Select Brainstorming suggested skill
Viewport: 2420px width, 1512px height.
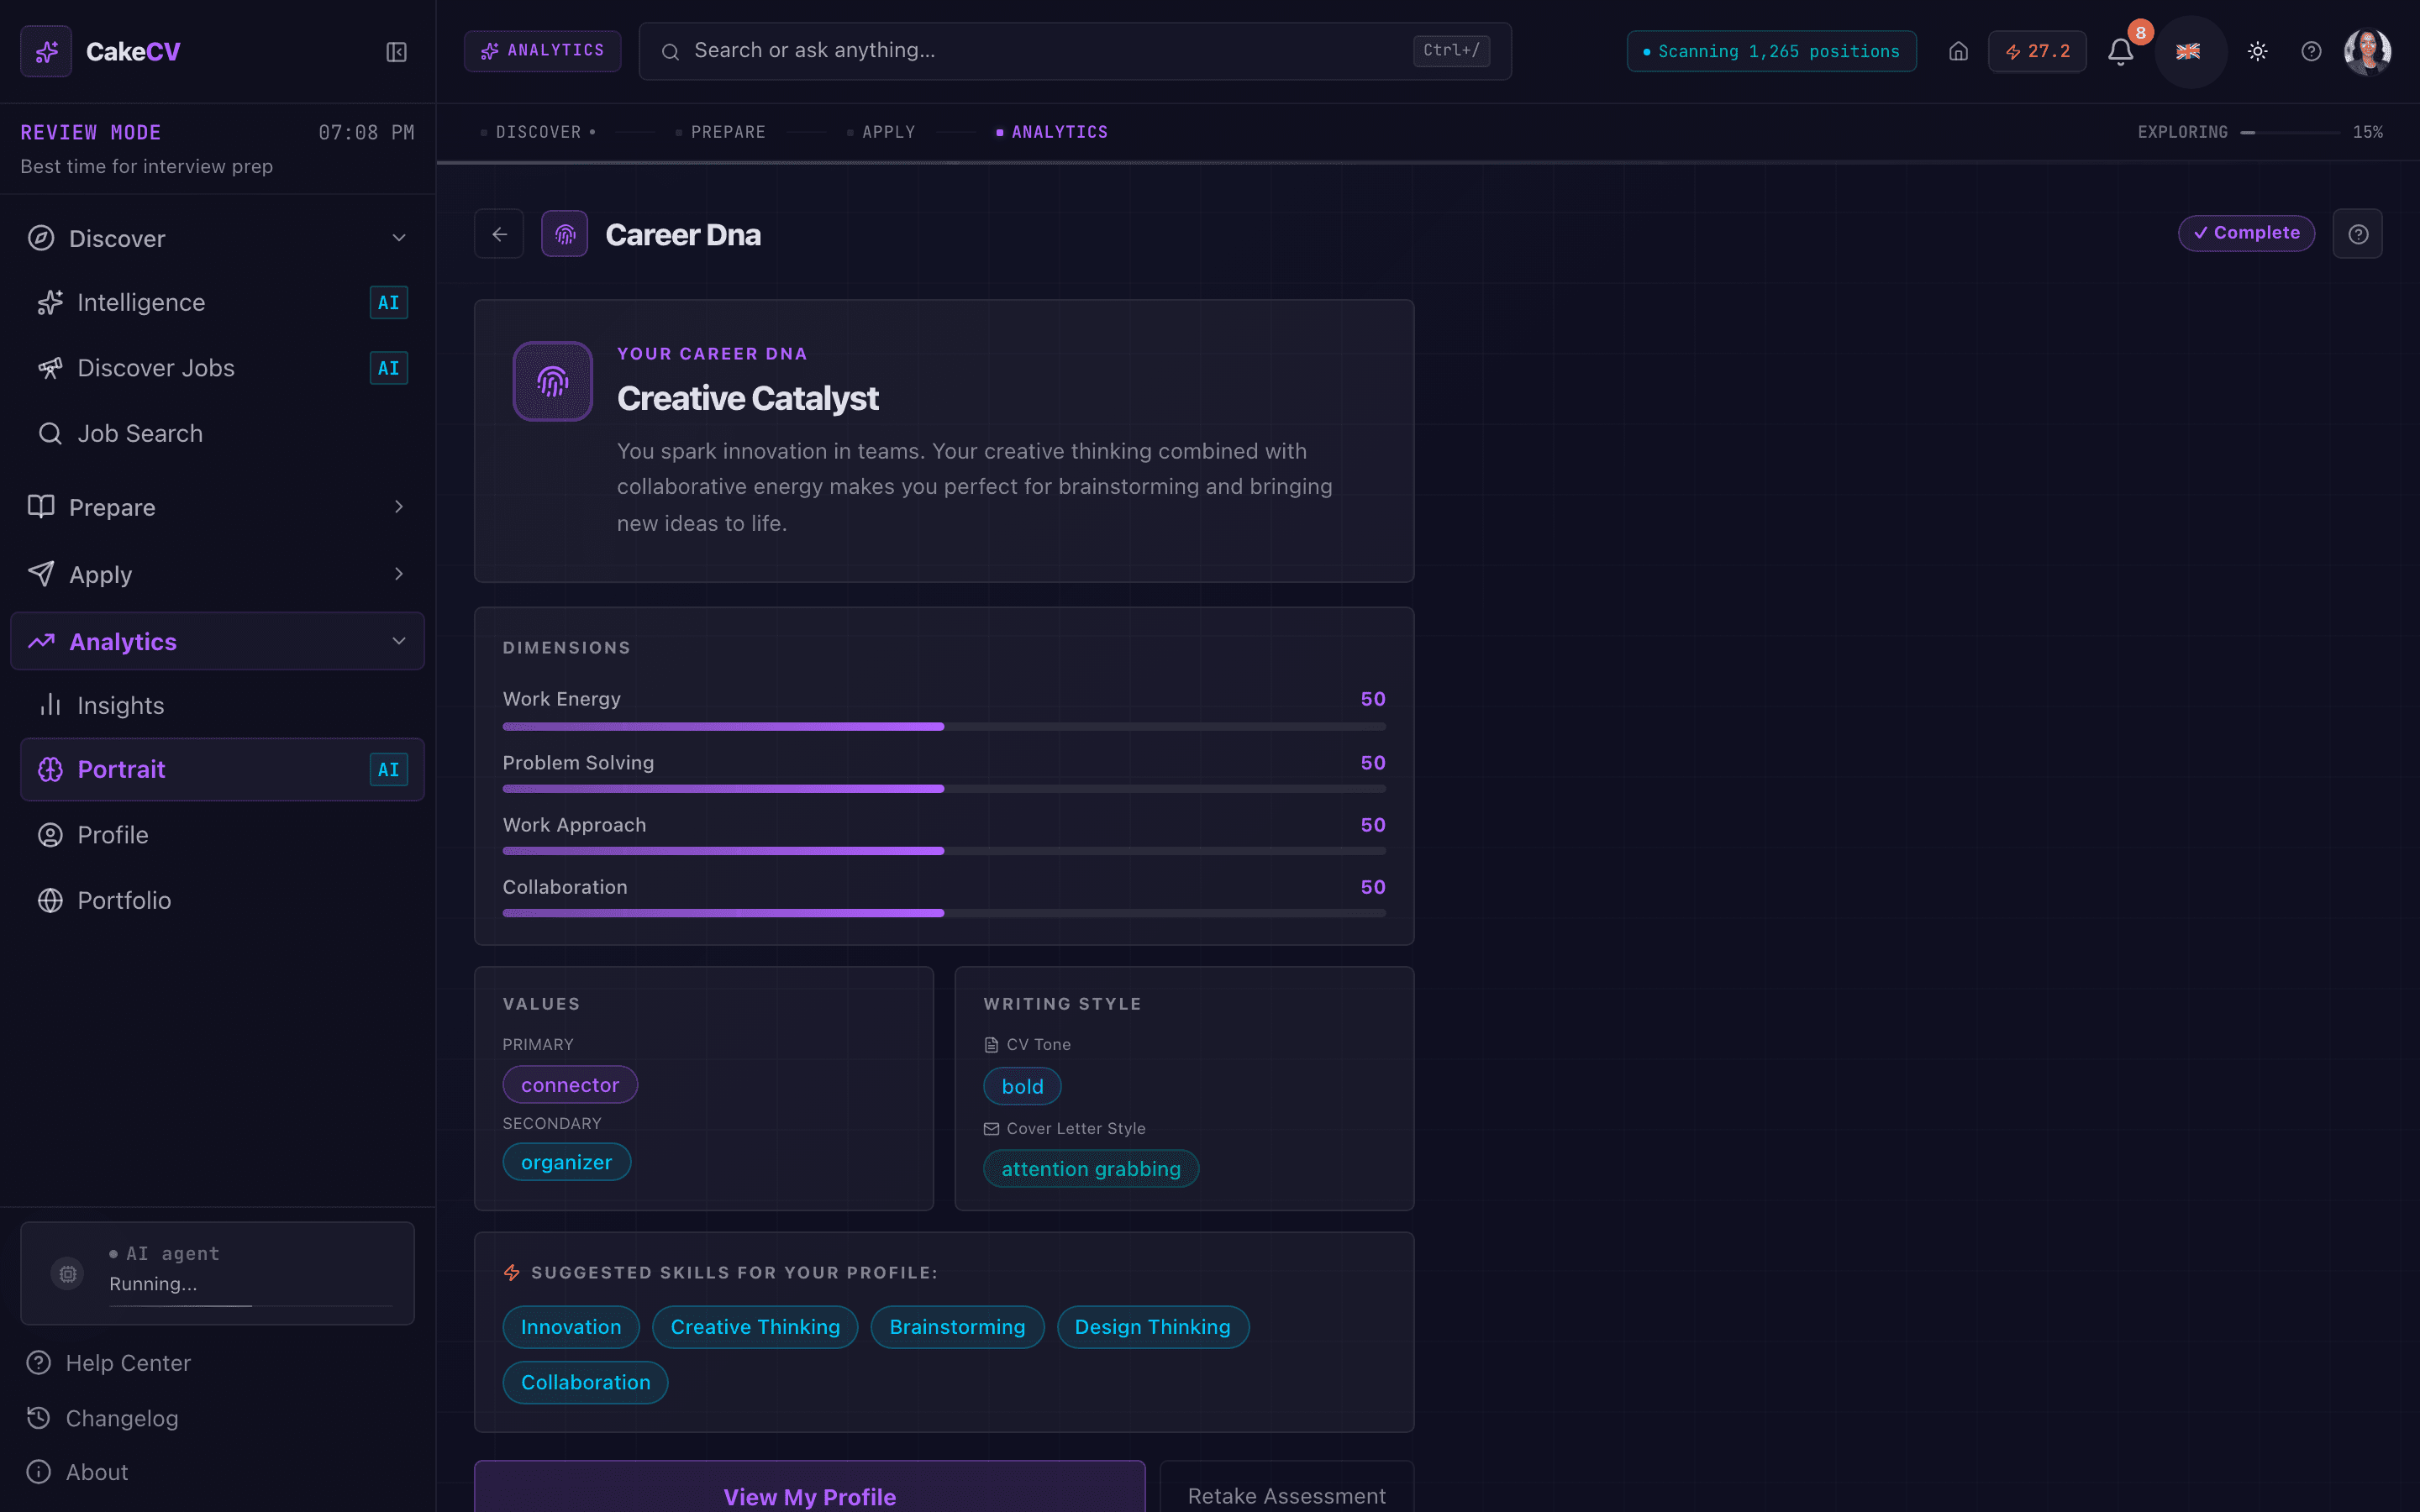(957, 1327)
